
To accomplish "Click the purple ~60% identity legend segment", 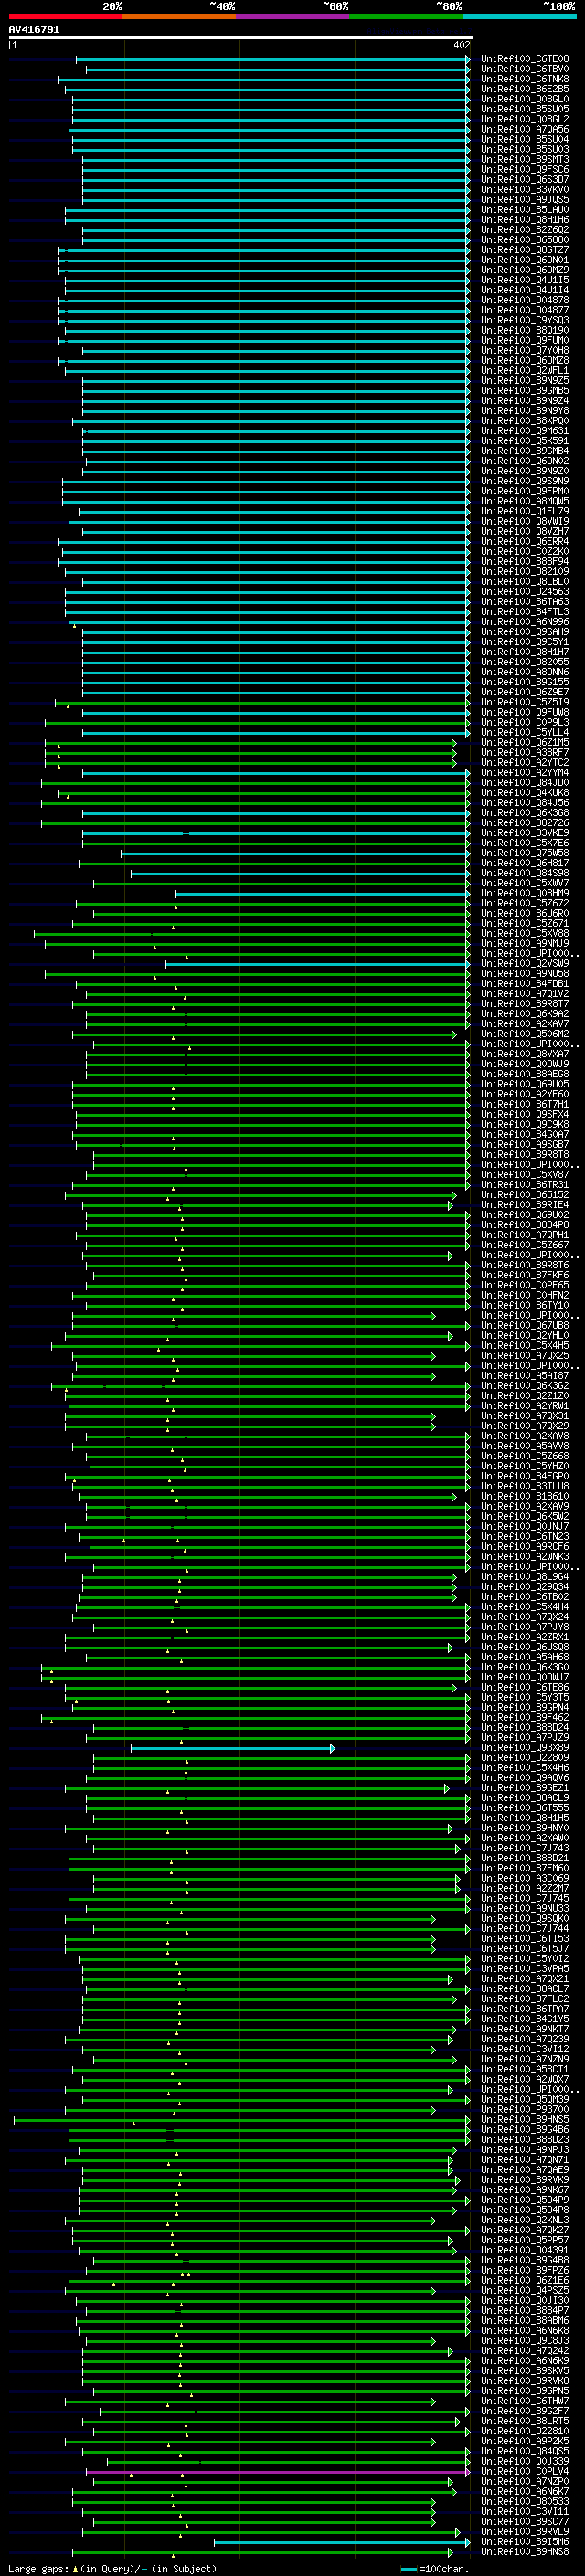I will click(293, 16).
